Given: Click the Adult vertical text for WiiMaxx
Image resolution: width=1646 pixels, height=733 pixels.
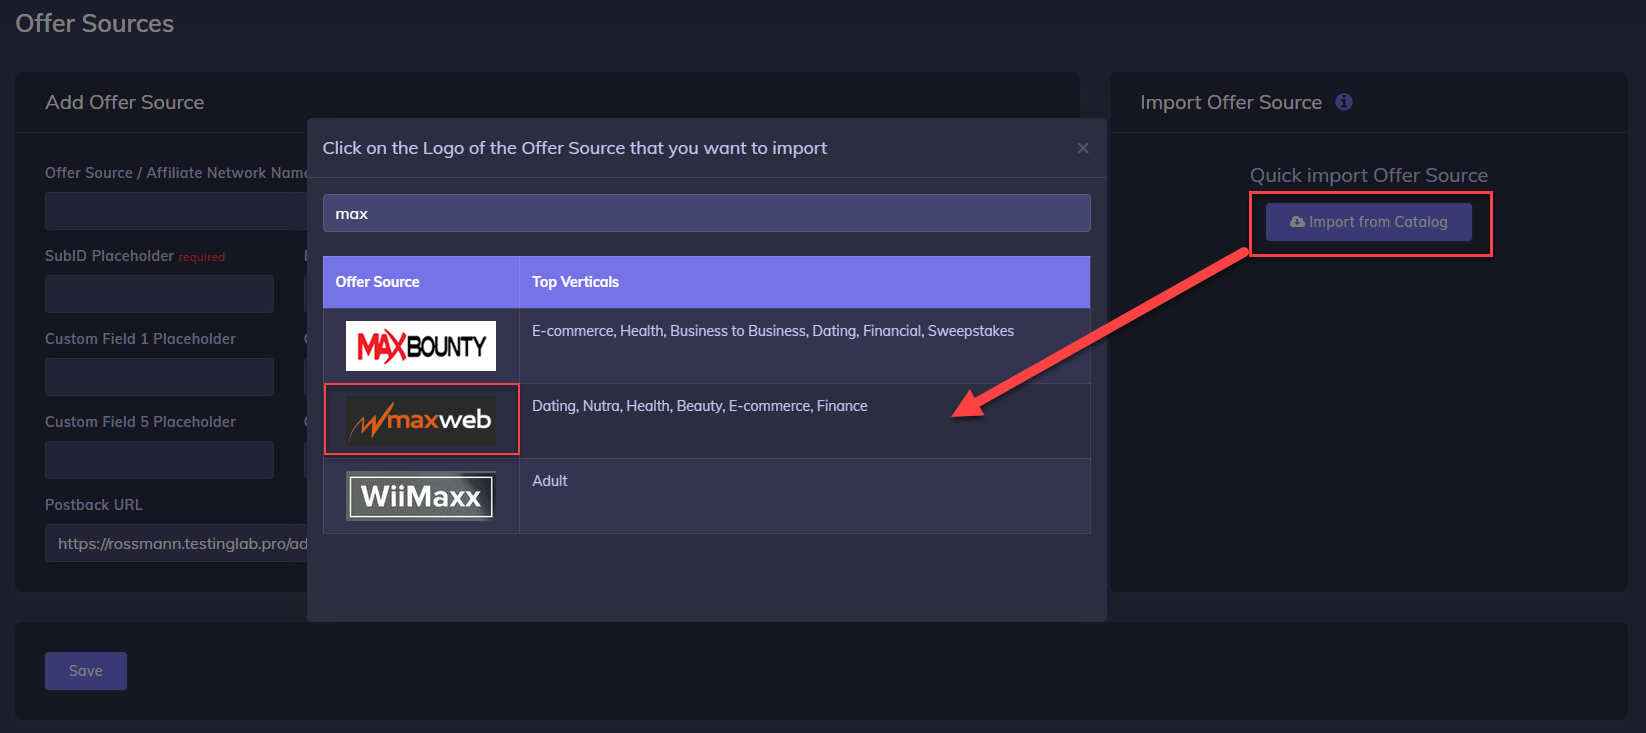Looking at the screenshot, I should pos(550,481).
